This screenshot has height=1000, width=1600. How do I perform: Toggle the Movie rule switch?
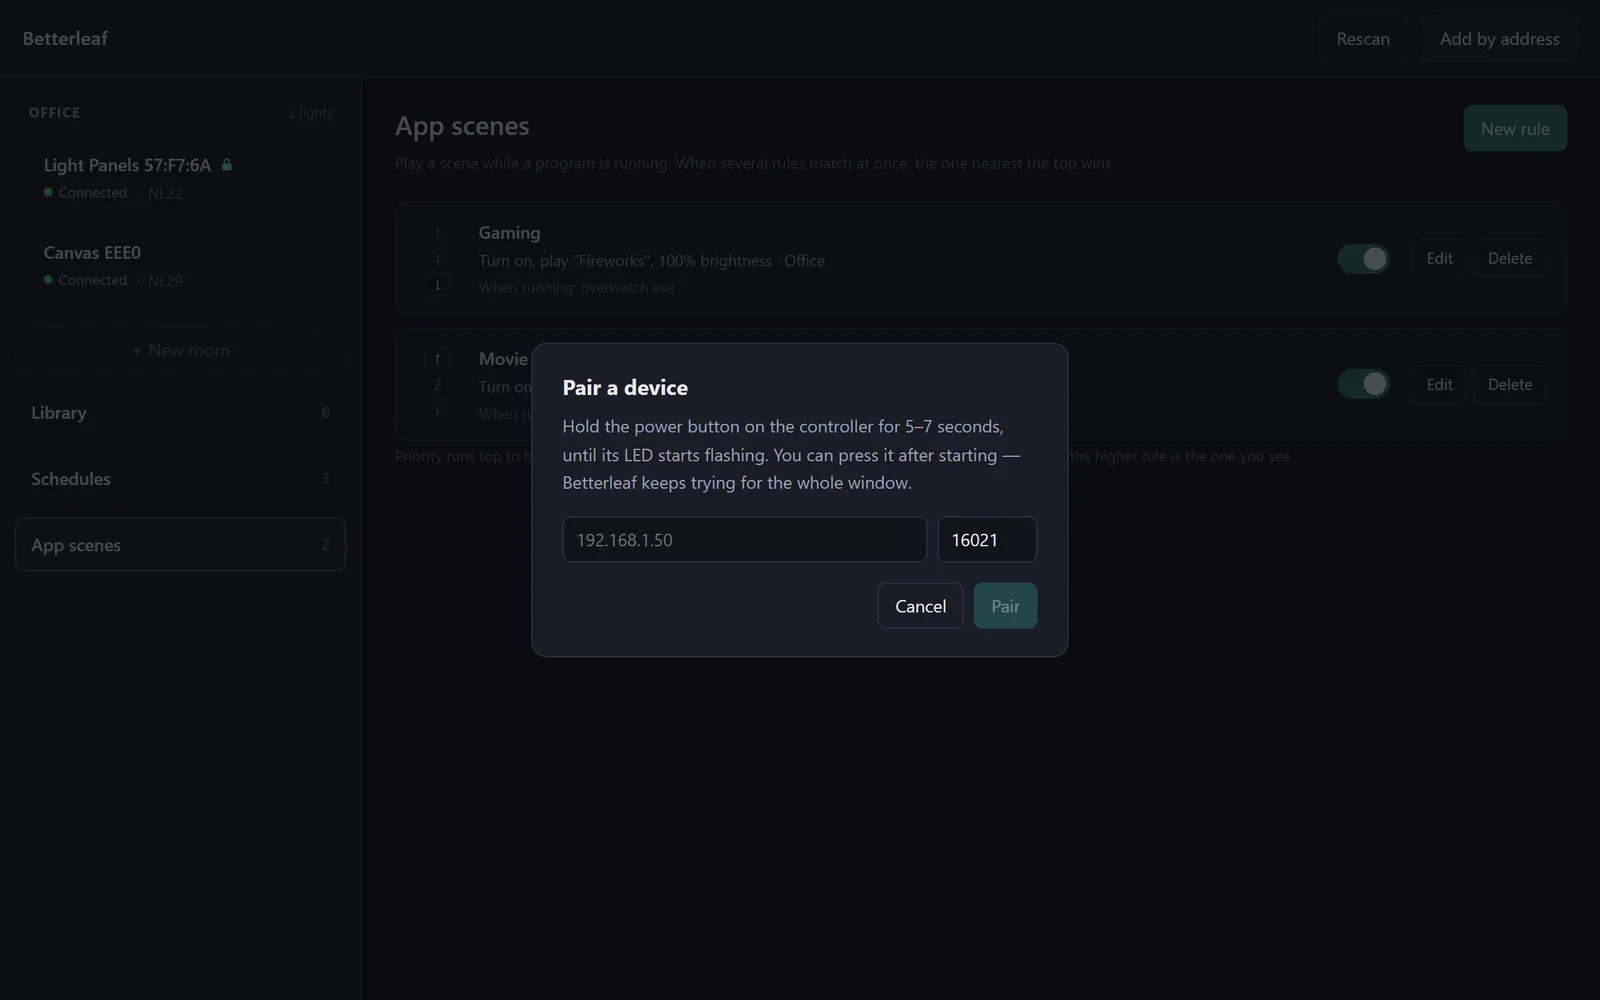click(x=1363, y=384)
